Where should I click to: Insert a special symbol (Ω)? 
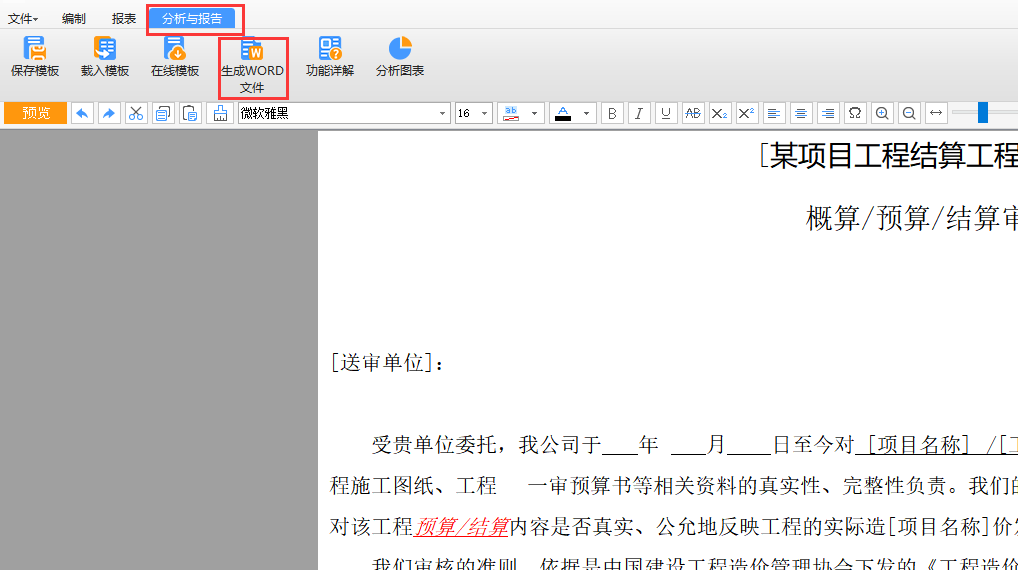pyautogui.click(x=854, y=113)
